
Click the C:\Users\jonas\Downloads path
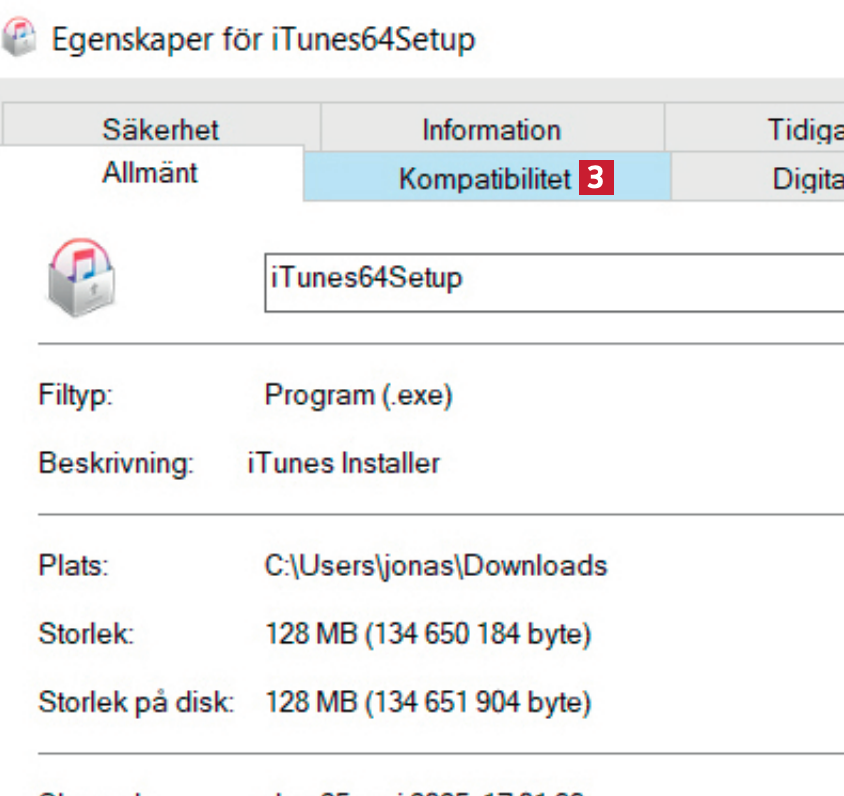tap(435, 566)
